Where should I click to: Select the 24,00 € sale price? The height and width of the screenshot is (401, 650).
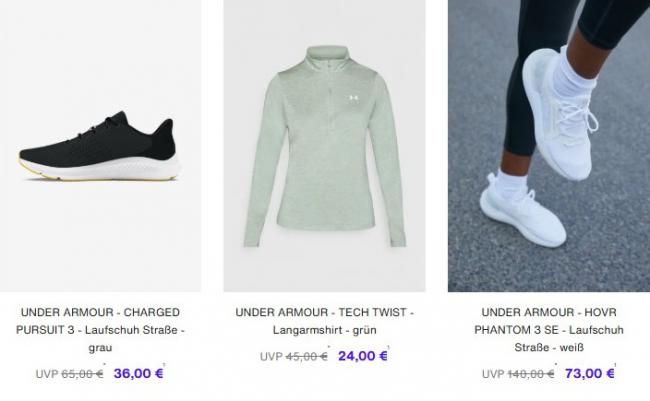(363, 356)
